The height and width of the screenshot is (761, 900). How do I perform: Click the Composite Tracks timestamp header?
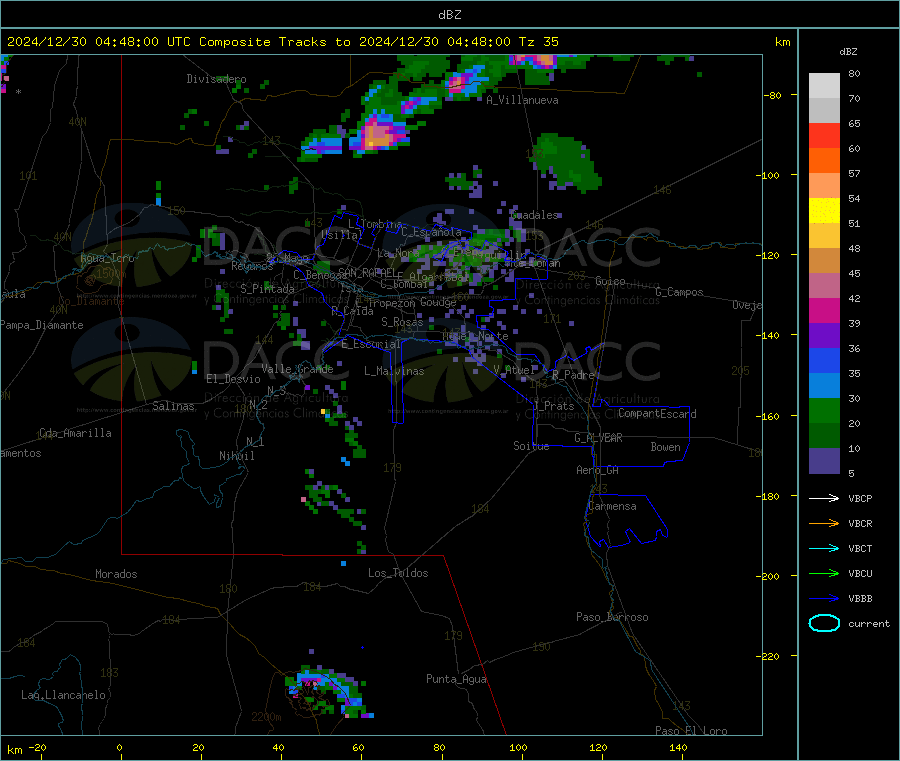(x=282, y=41)
